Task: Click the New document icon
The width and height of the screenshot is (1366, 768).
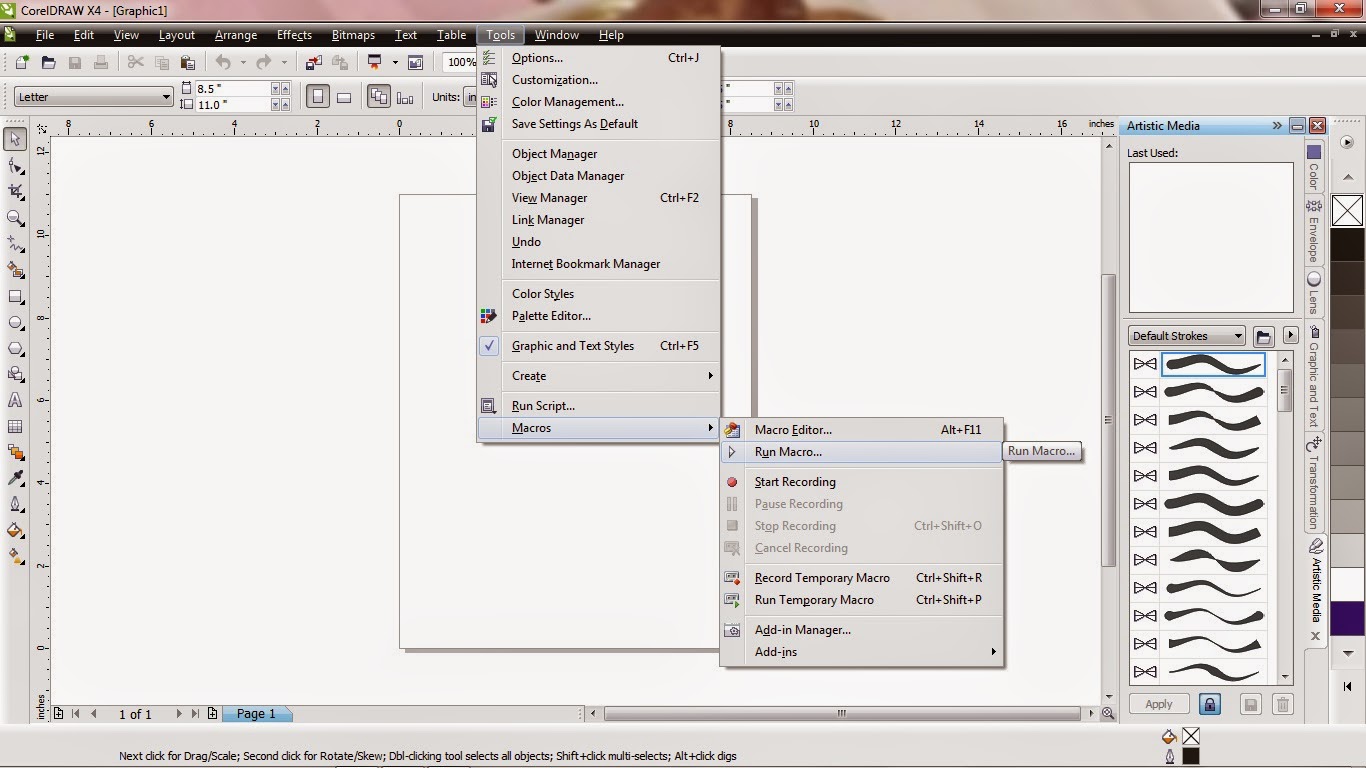Action: pos(23,62)
